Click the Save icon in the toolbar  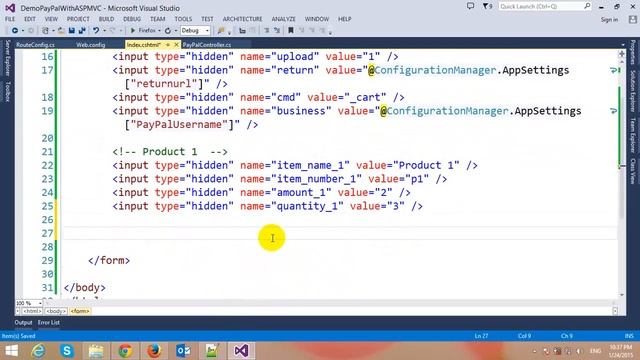tap(72, 31)
